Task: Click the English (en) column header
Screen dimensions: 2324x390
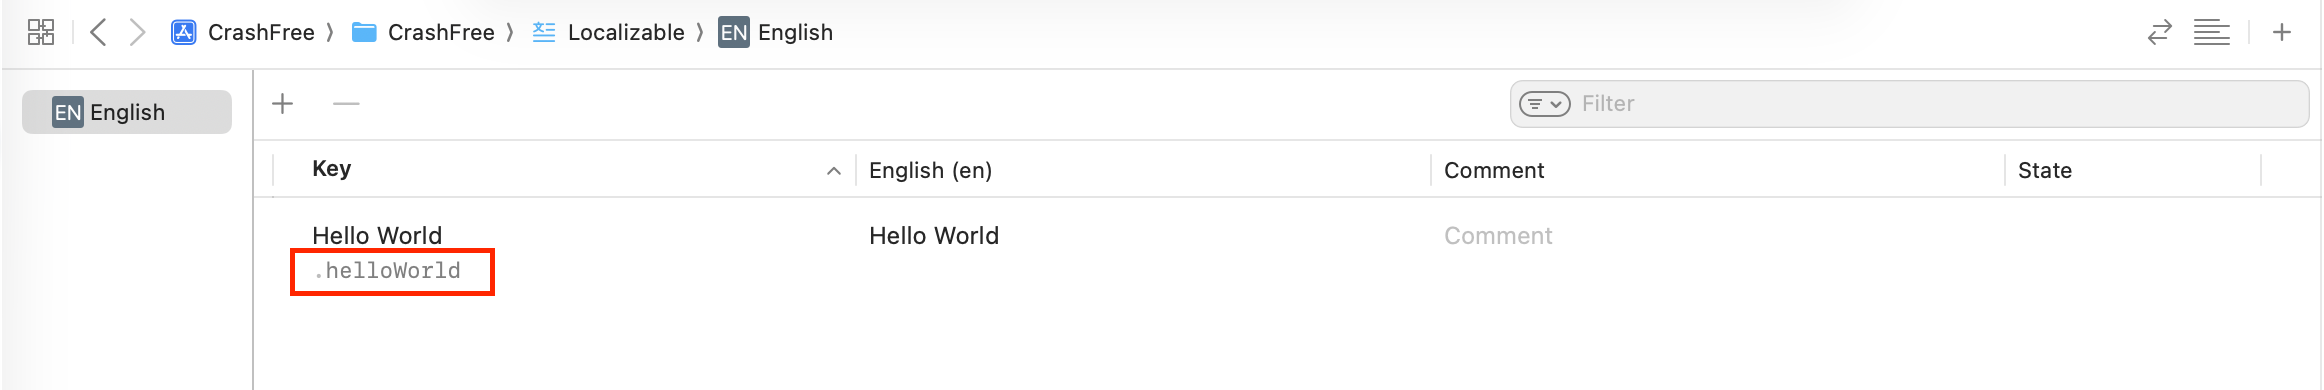Action: (930, 170)
